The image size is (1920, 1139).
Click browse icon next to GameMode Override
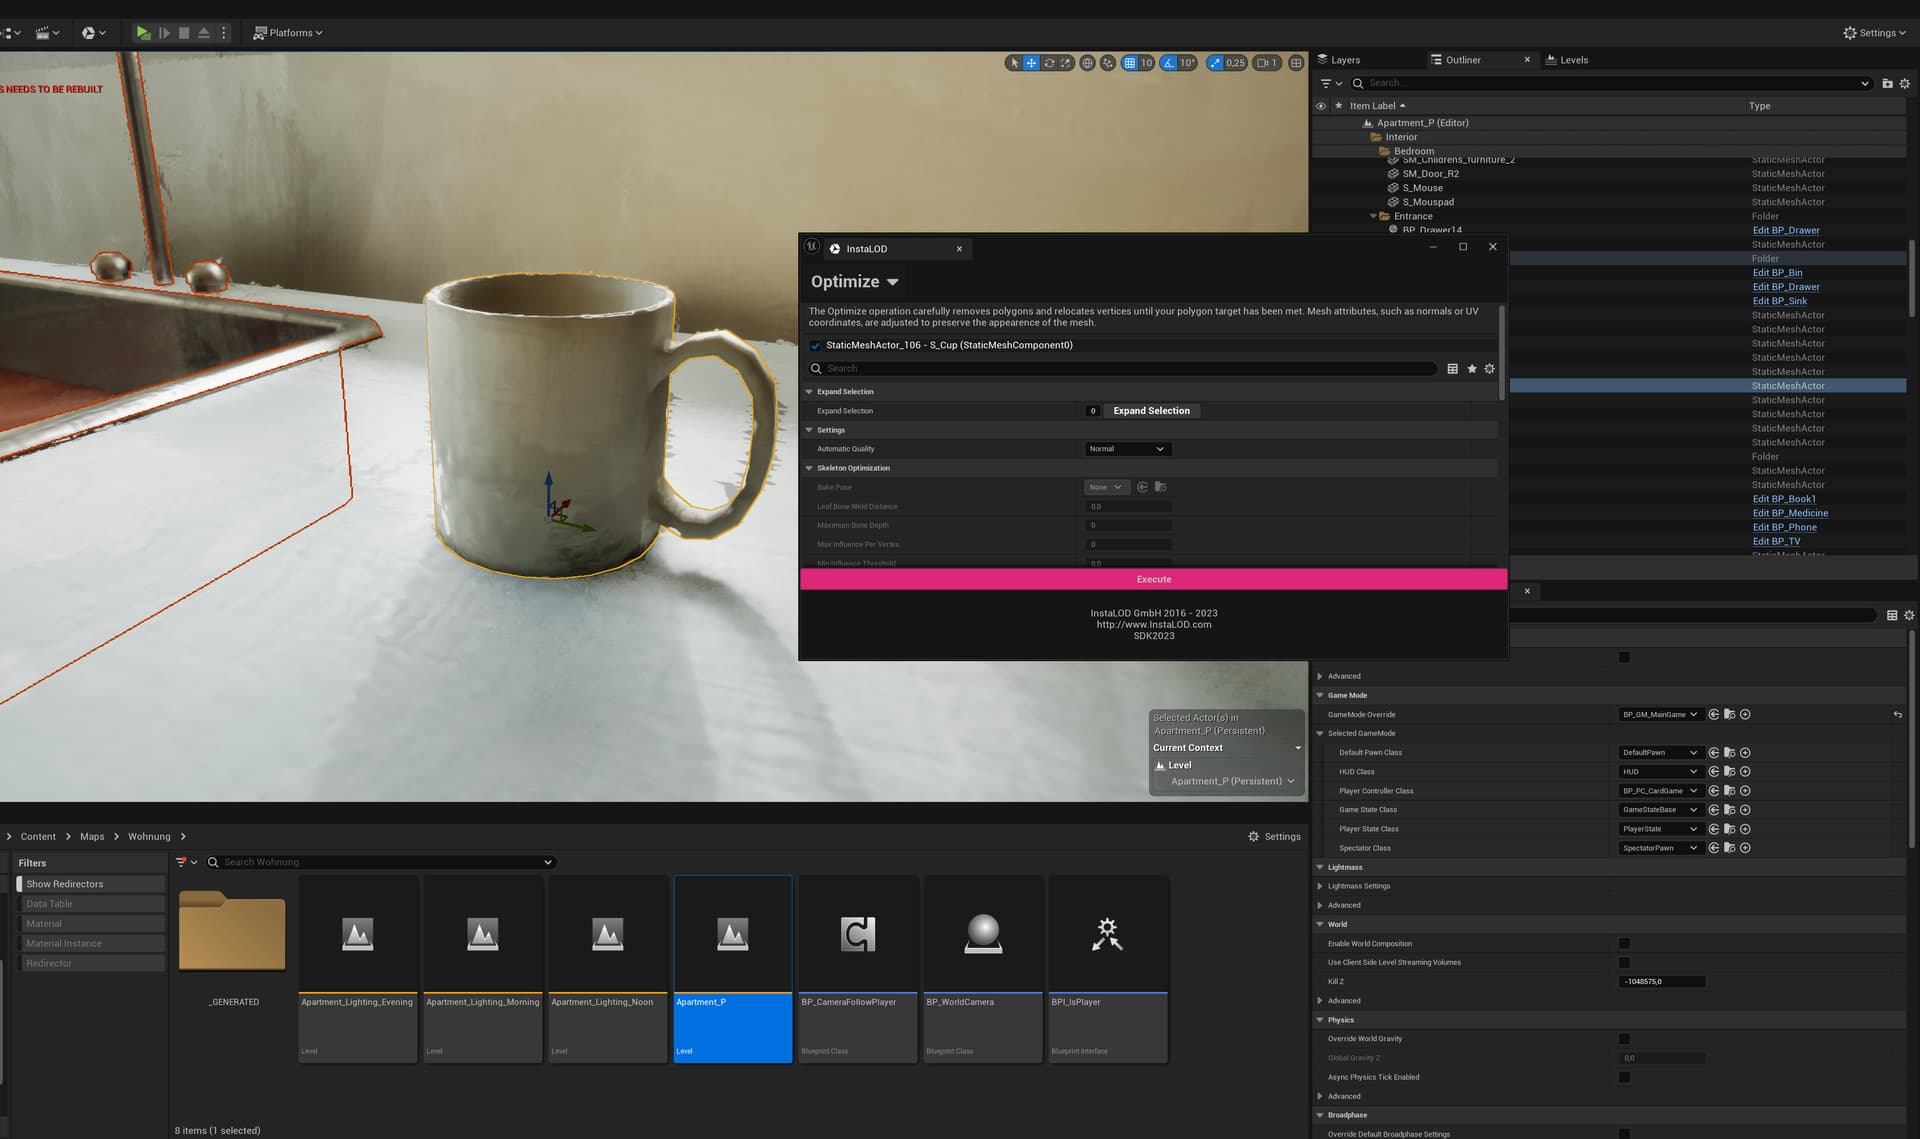[1730, 715]
